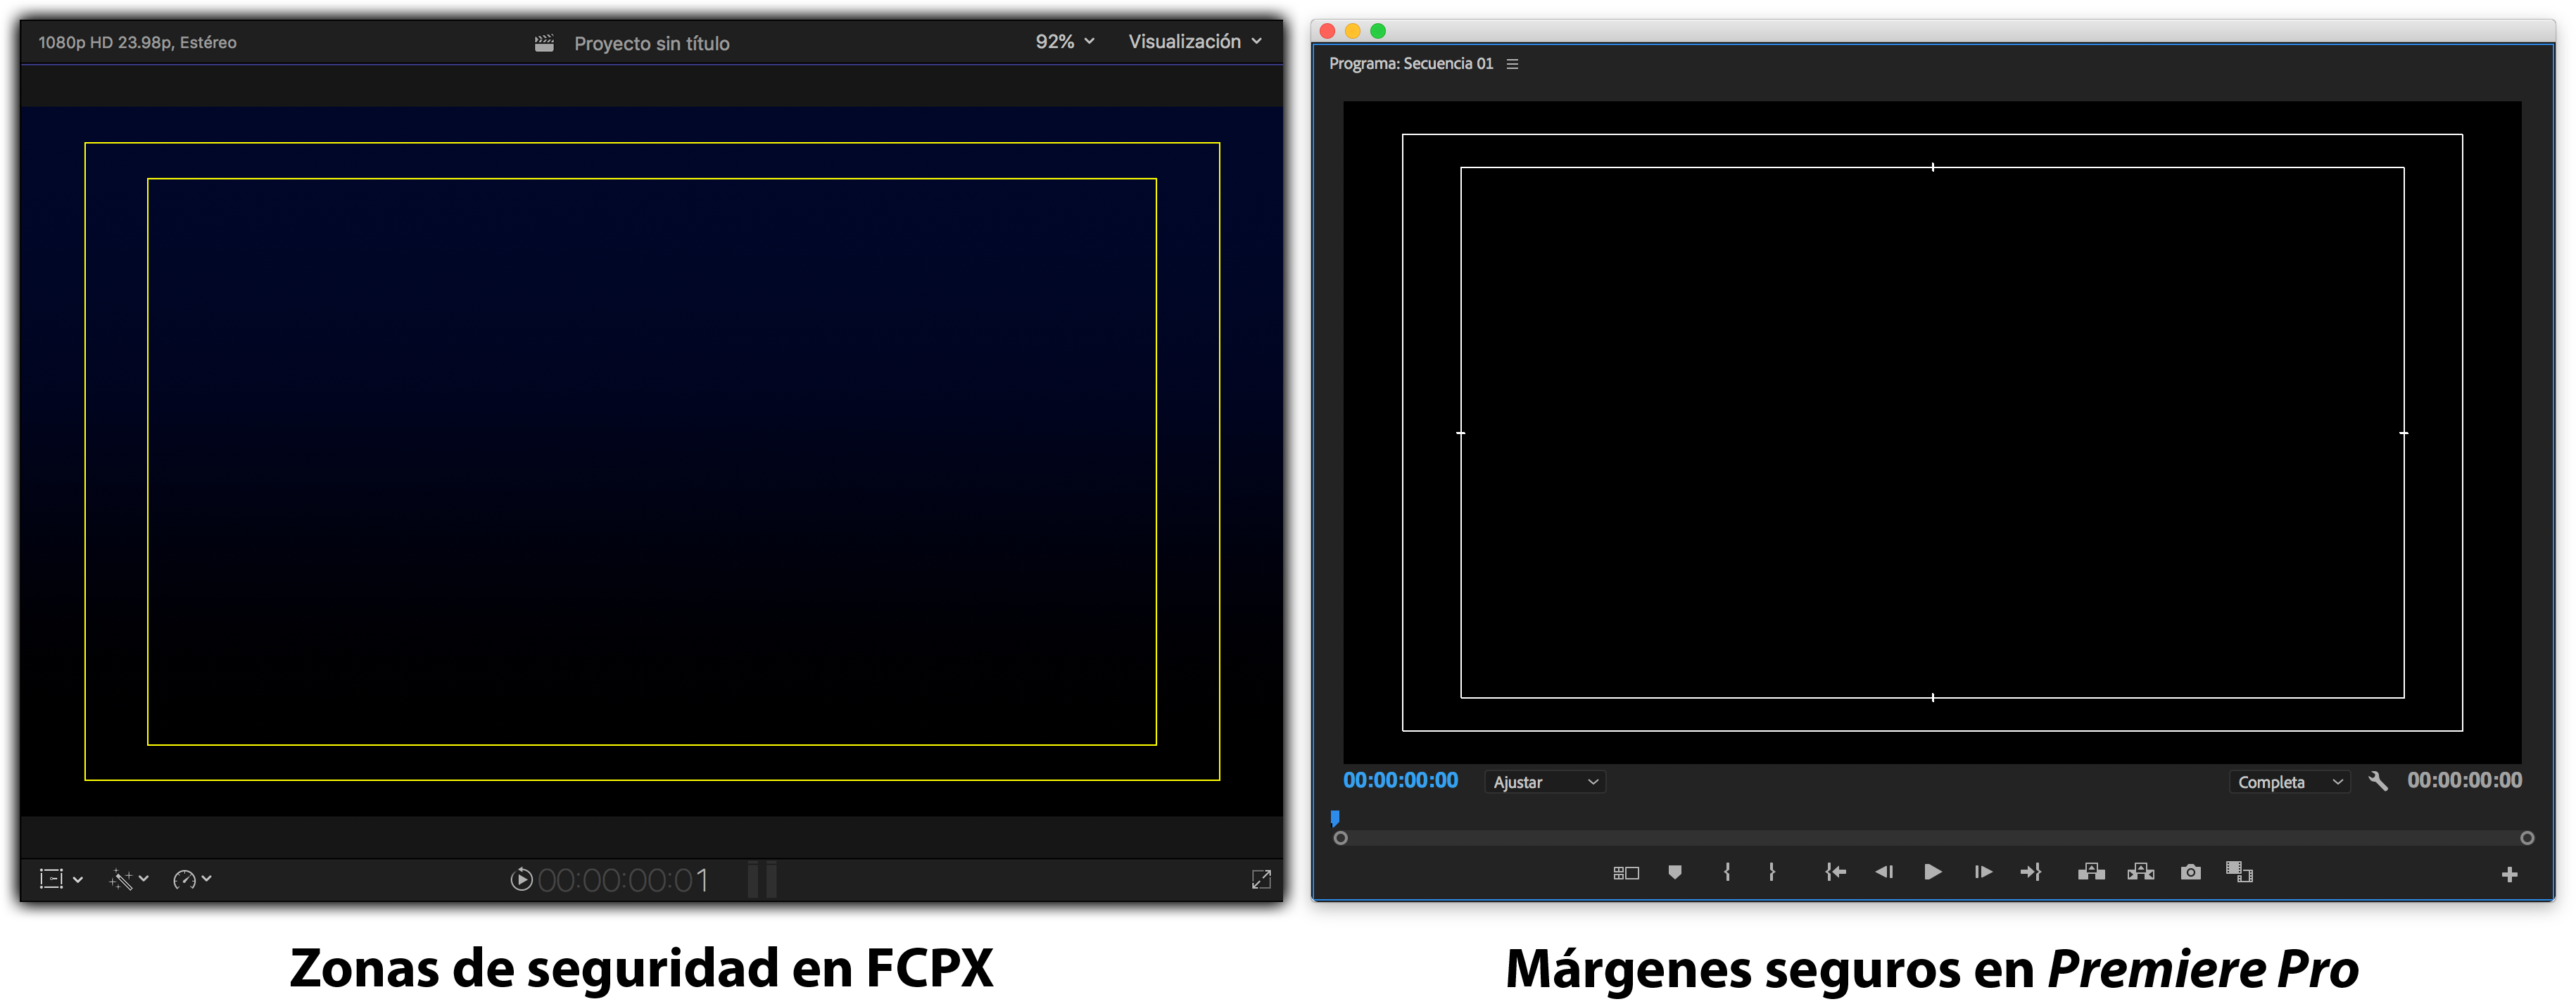Open the 92% zoom dropdown

[1064, 42]
